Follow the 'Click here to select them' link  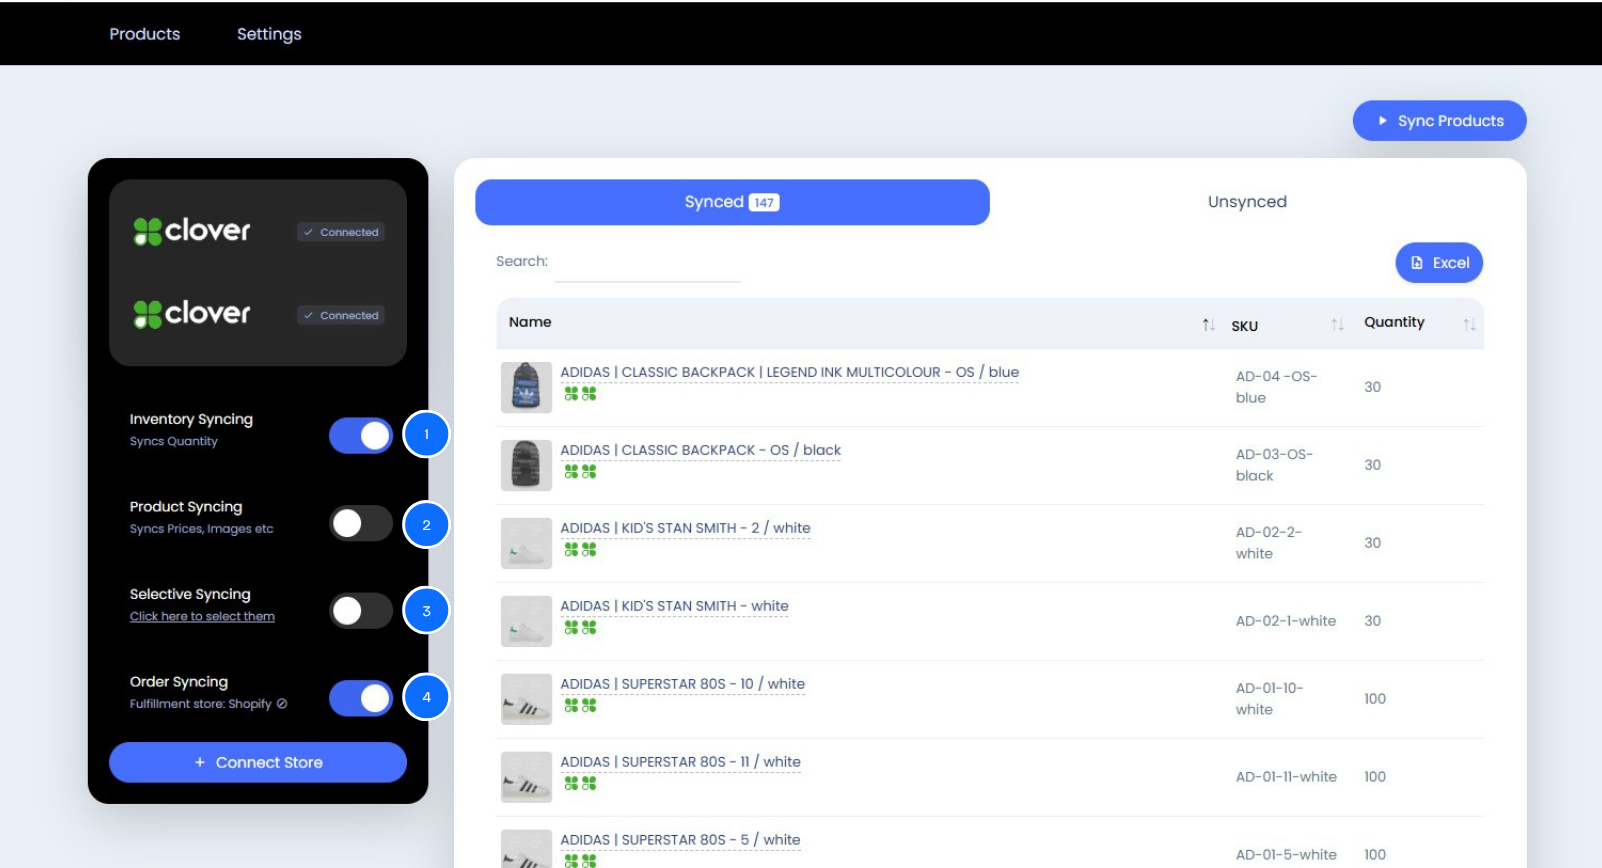[x=202, y=617]
